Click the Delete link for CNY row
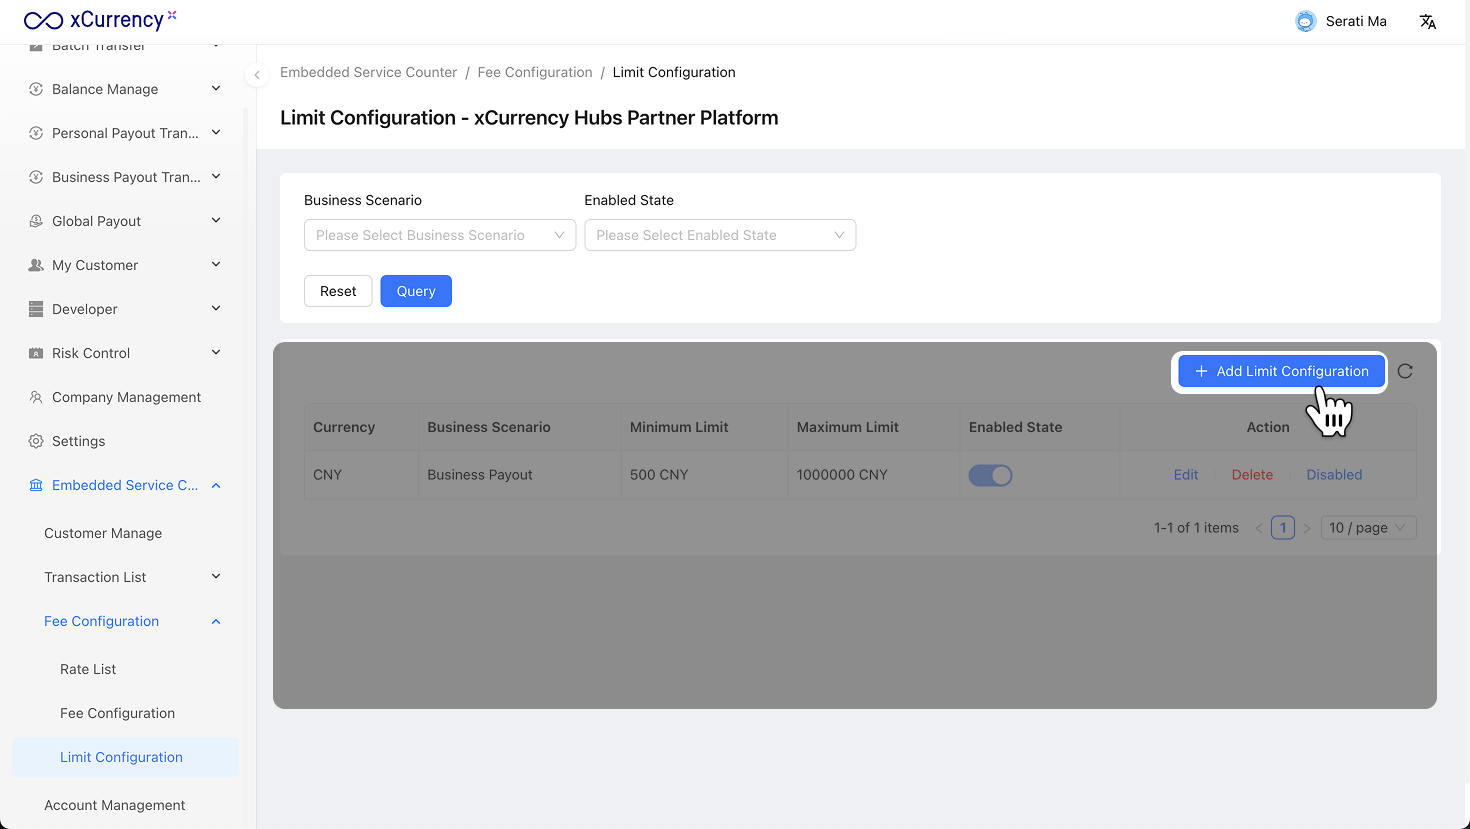 pyautogui.click(x=1252, y=475)
